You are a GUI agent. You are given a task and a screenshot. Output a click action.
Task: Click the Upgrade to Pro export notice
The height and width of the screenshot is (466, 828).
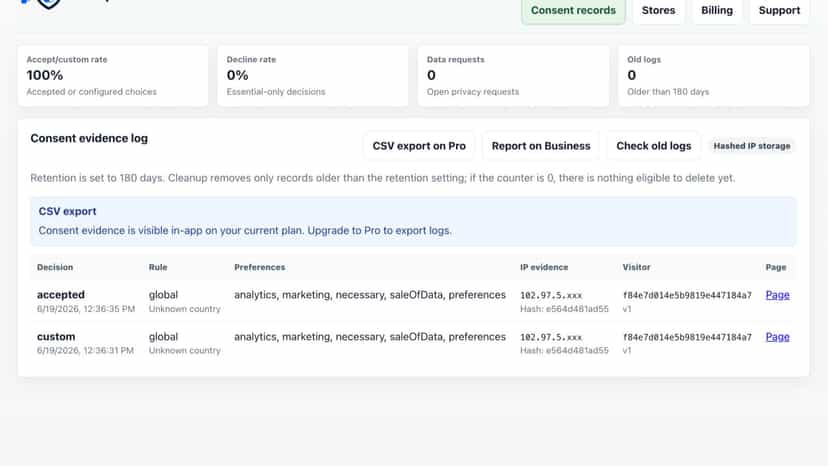coord(413,221)
